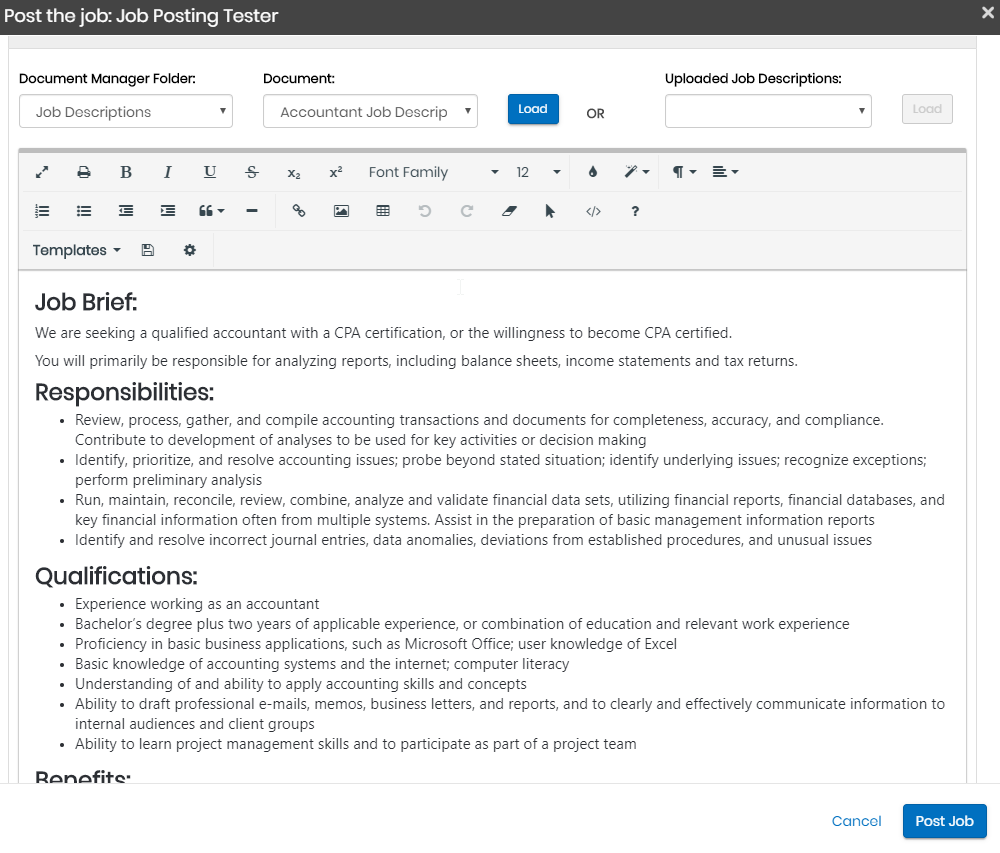The height and width of the screenshot is (853, 1000).
Task: Insert a table into the description
Action: [x=383, y=211]
